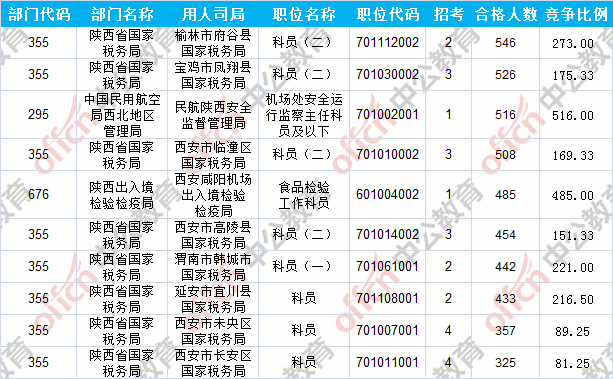Click position code 701011001 cell
The image size is (613, 379).
[387, 363]
